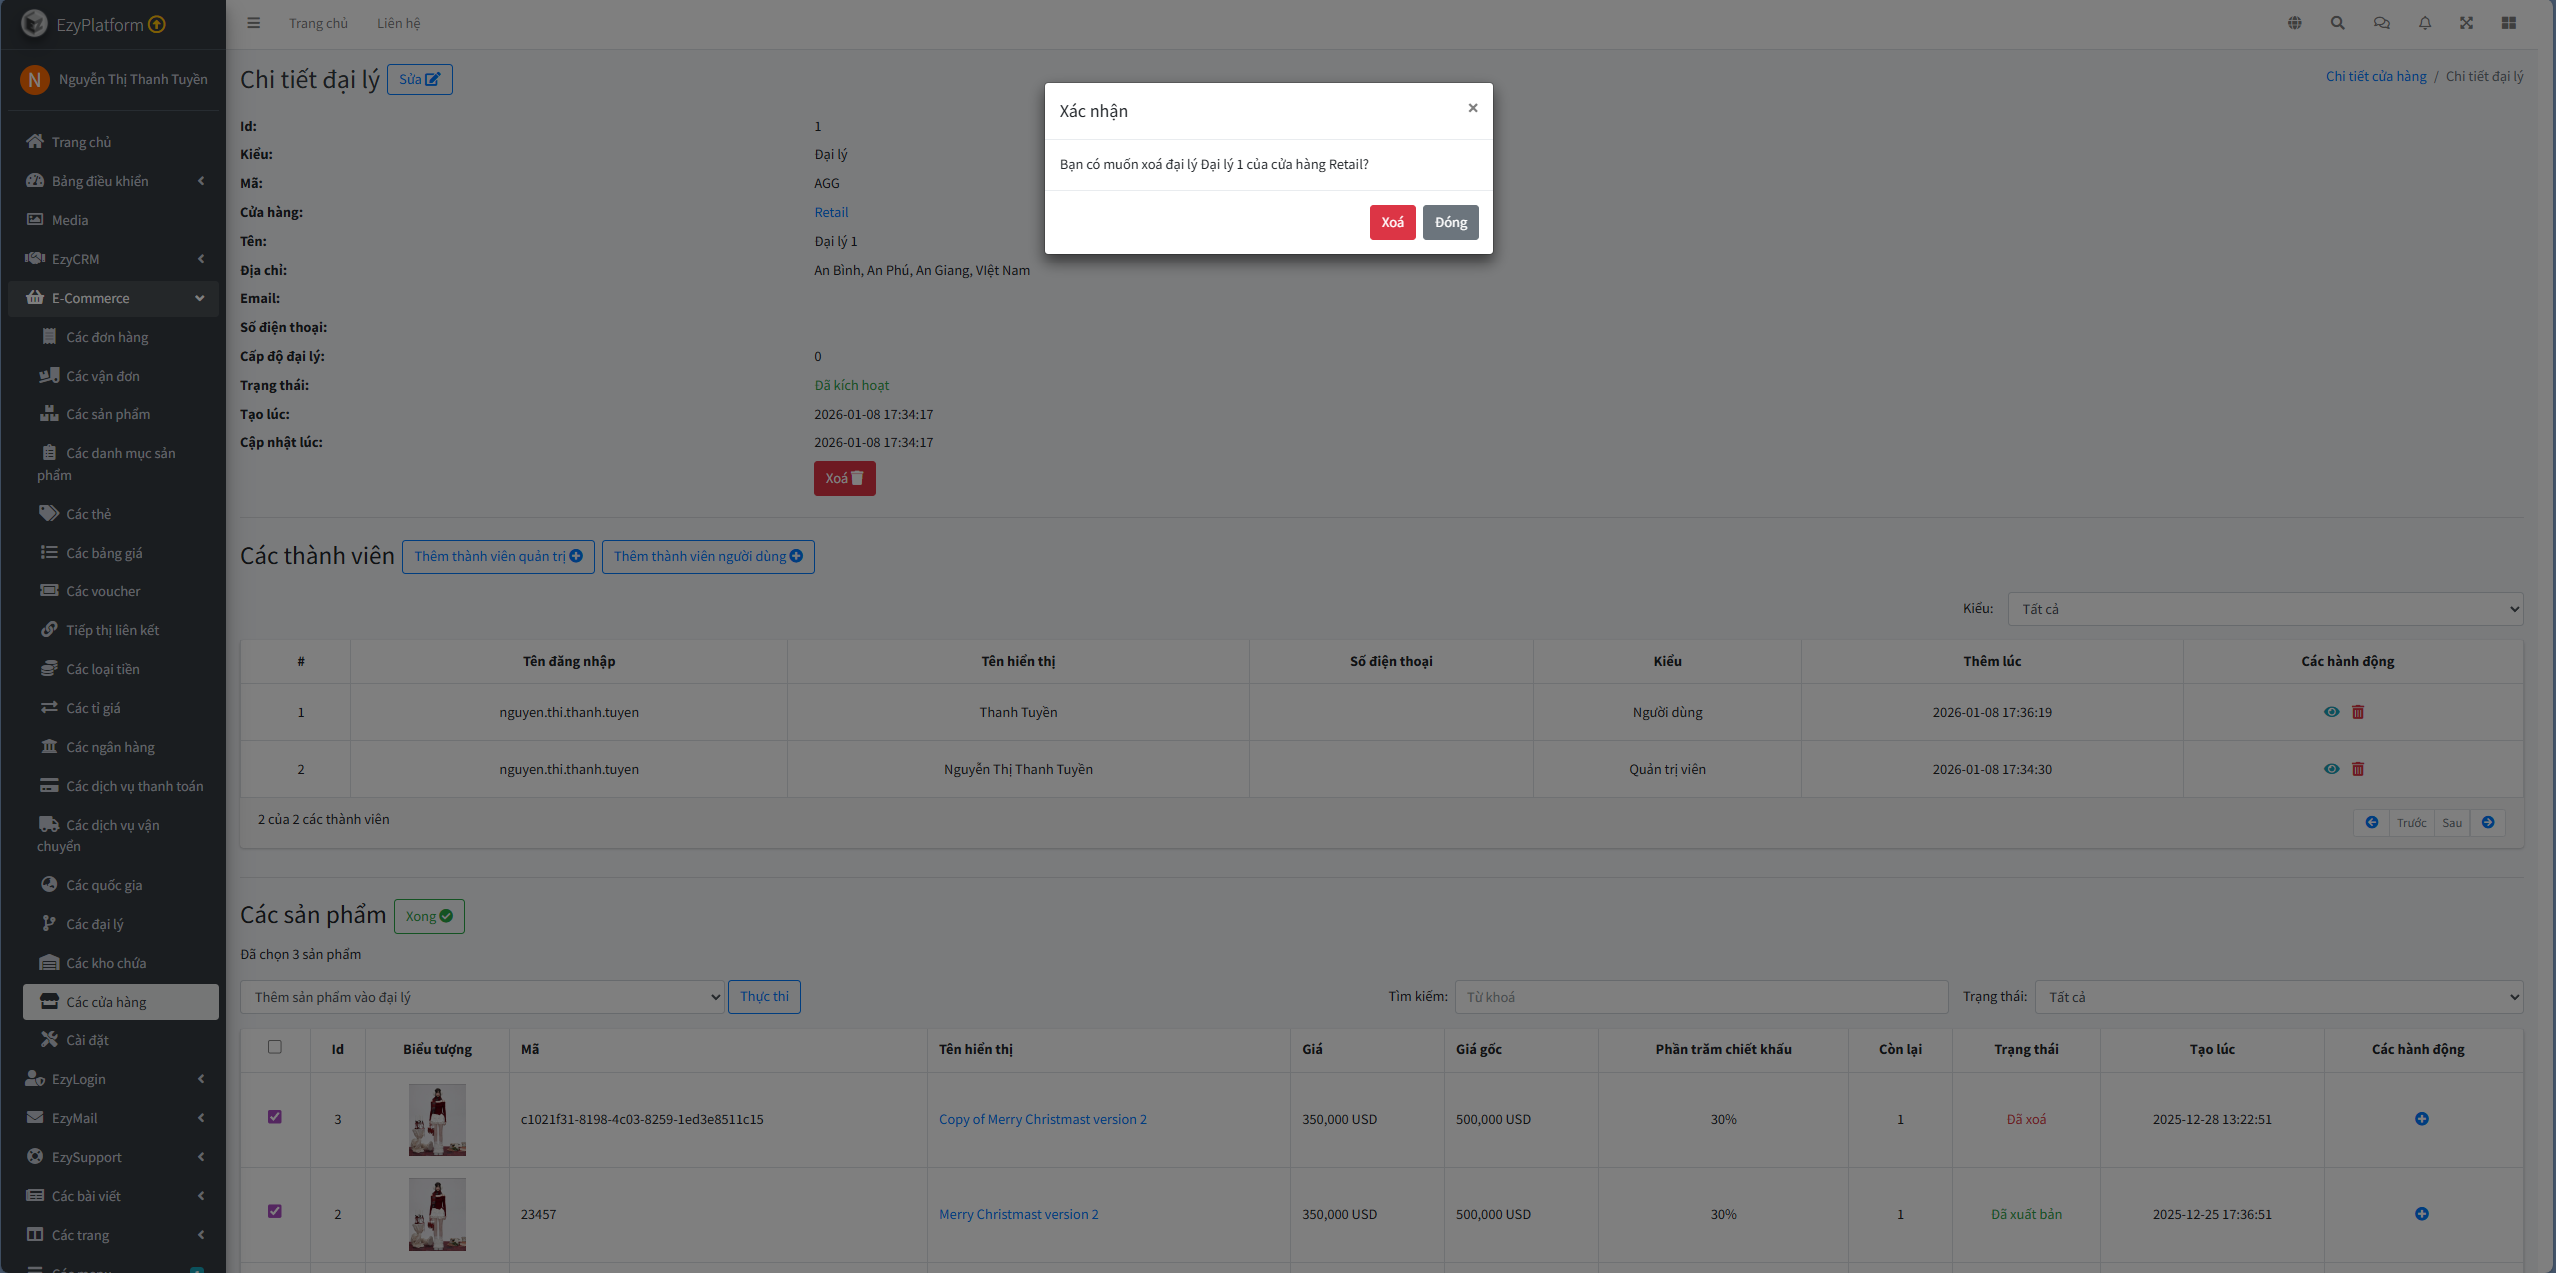Expand the EzyCRM sidebar menu

(x=113, y=259)
